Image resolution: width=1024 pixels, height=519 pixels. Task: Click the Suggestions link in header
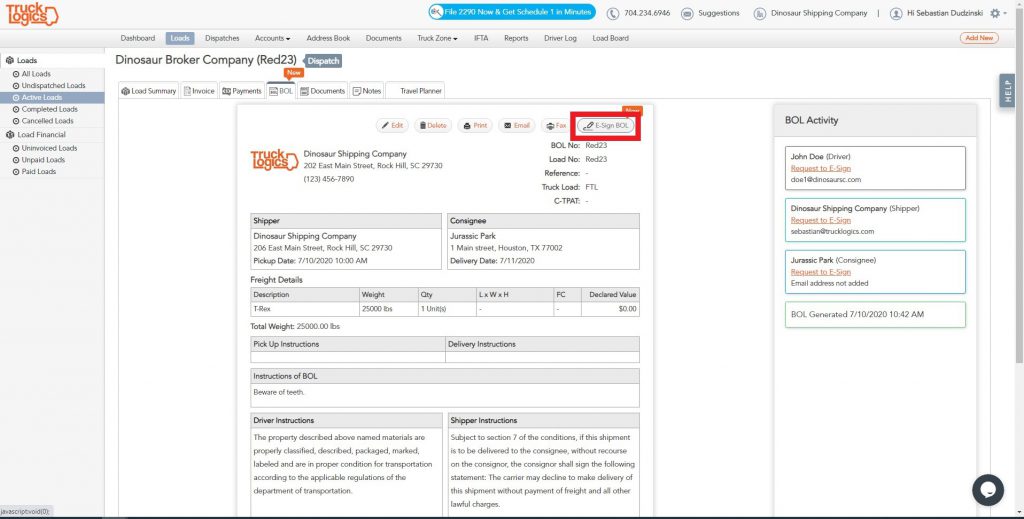[718, 13]
